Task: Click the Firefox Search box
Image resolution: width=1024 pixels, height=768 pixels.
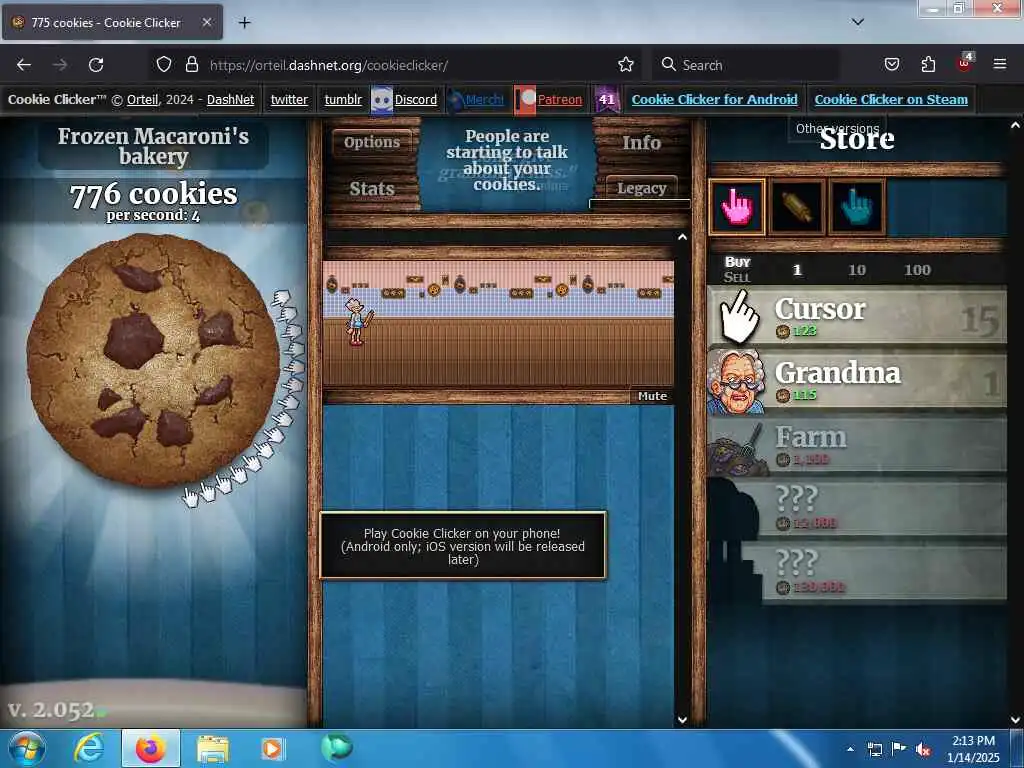Action: [746, 65]
